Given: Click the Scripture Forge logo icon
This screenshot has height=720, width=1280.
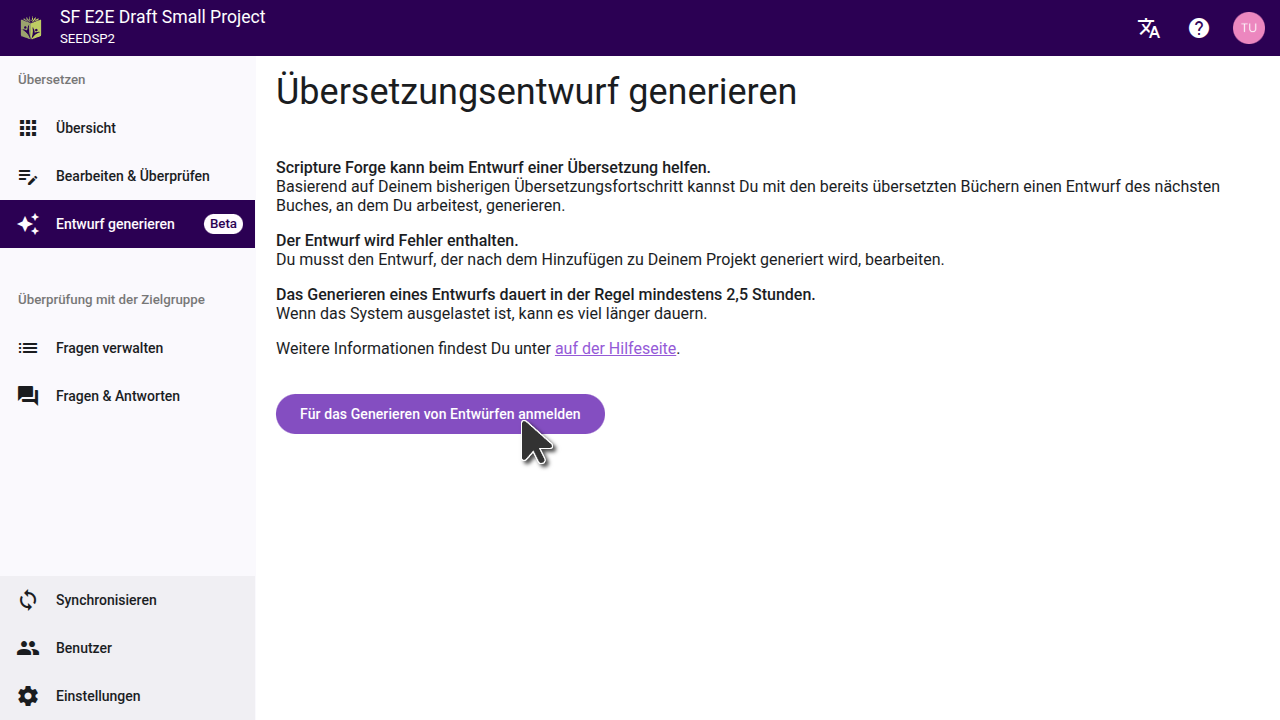Looking at the screenshot, I should pyautogui.click(x=31, y=28).
